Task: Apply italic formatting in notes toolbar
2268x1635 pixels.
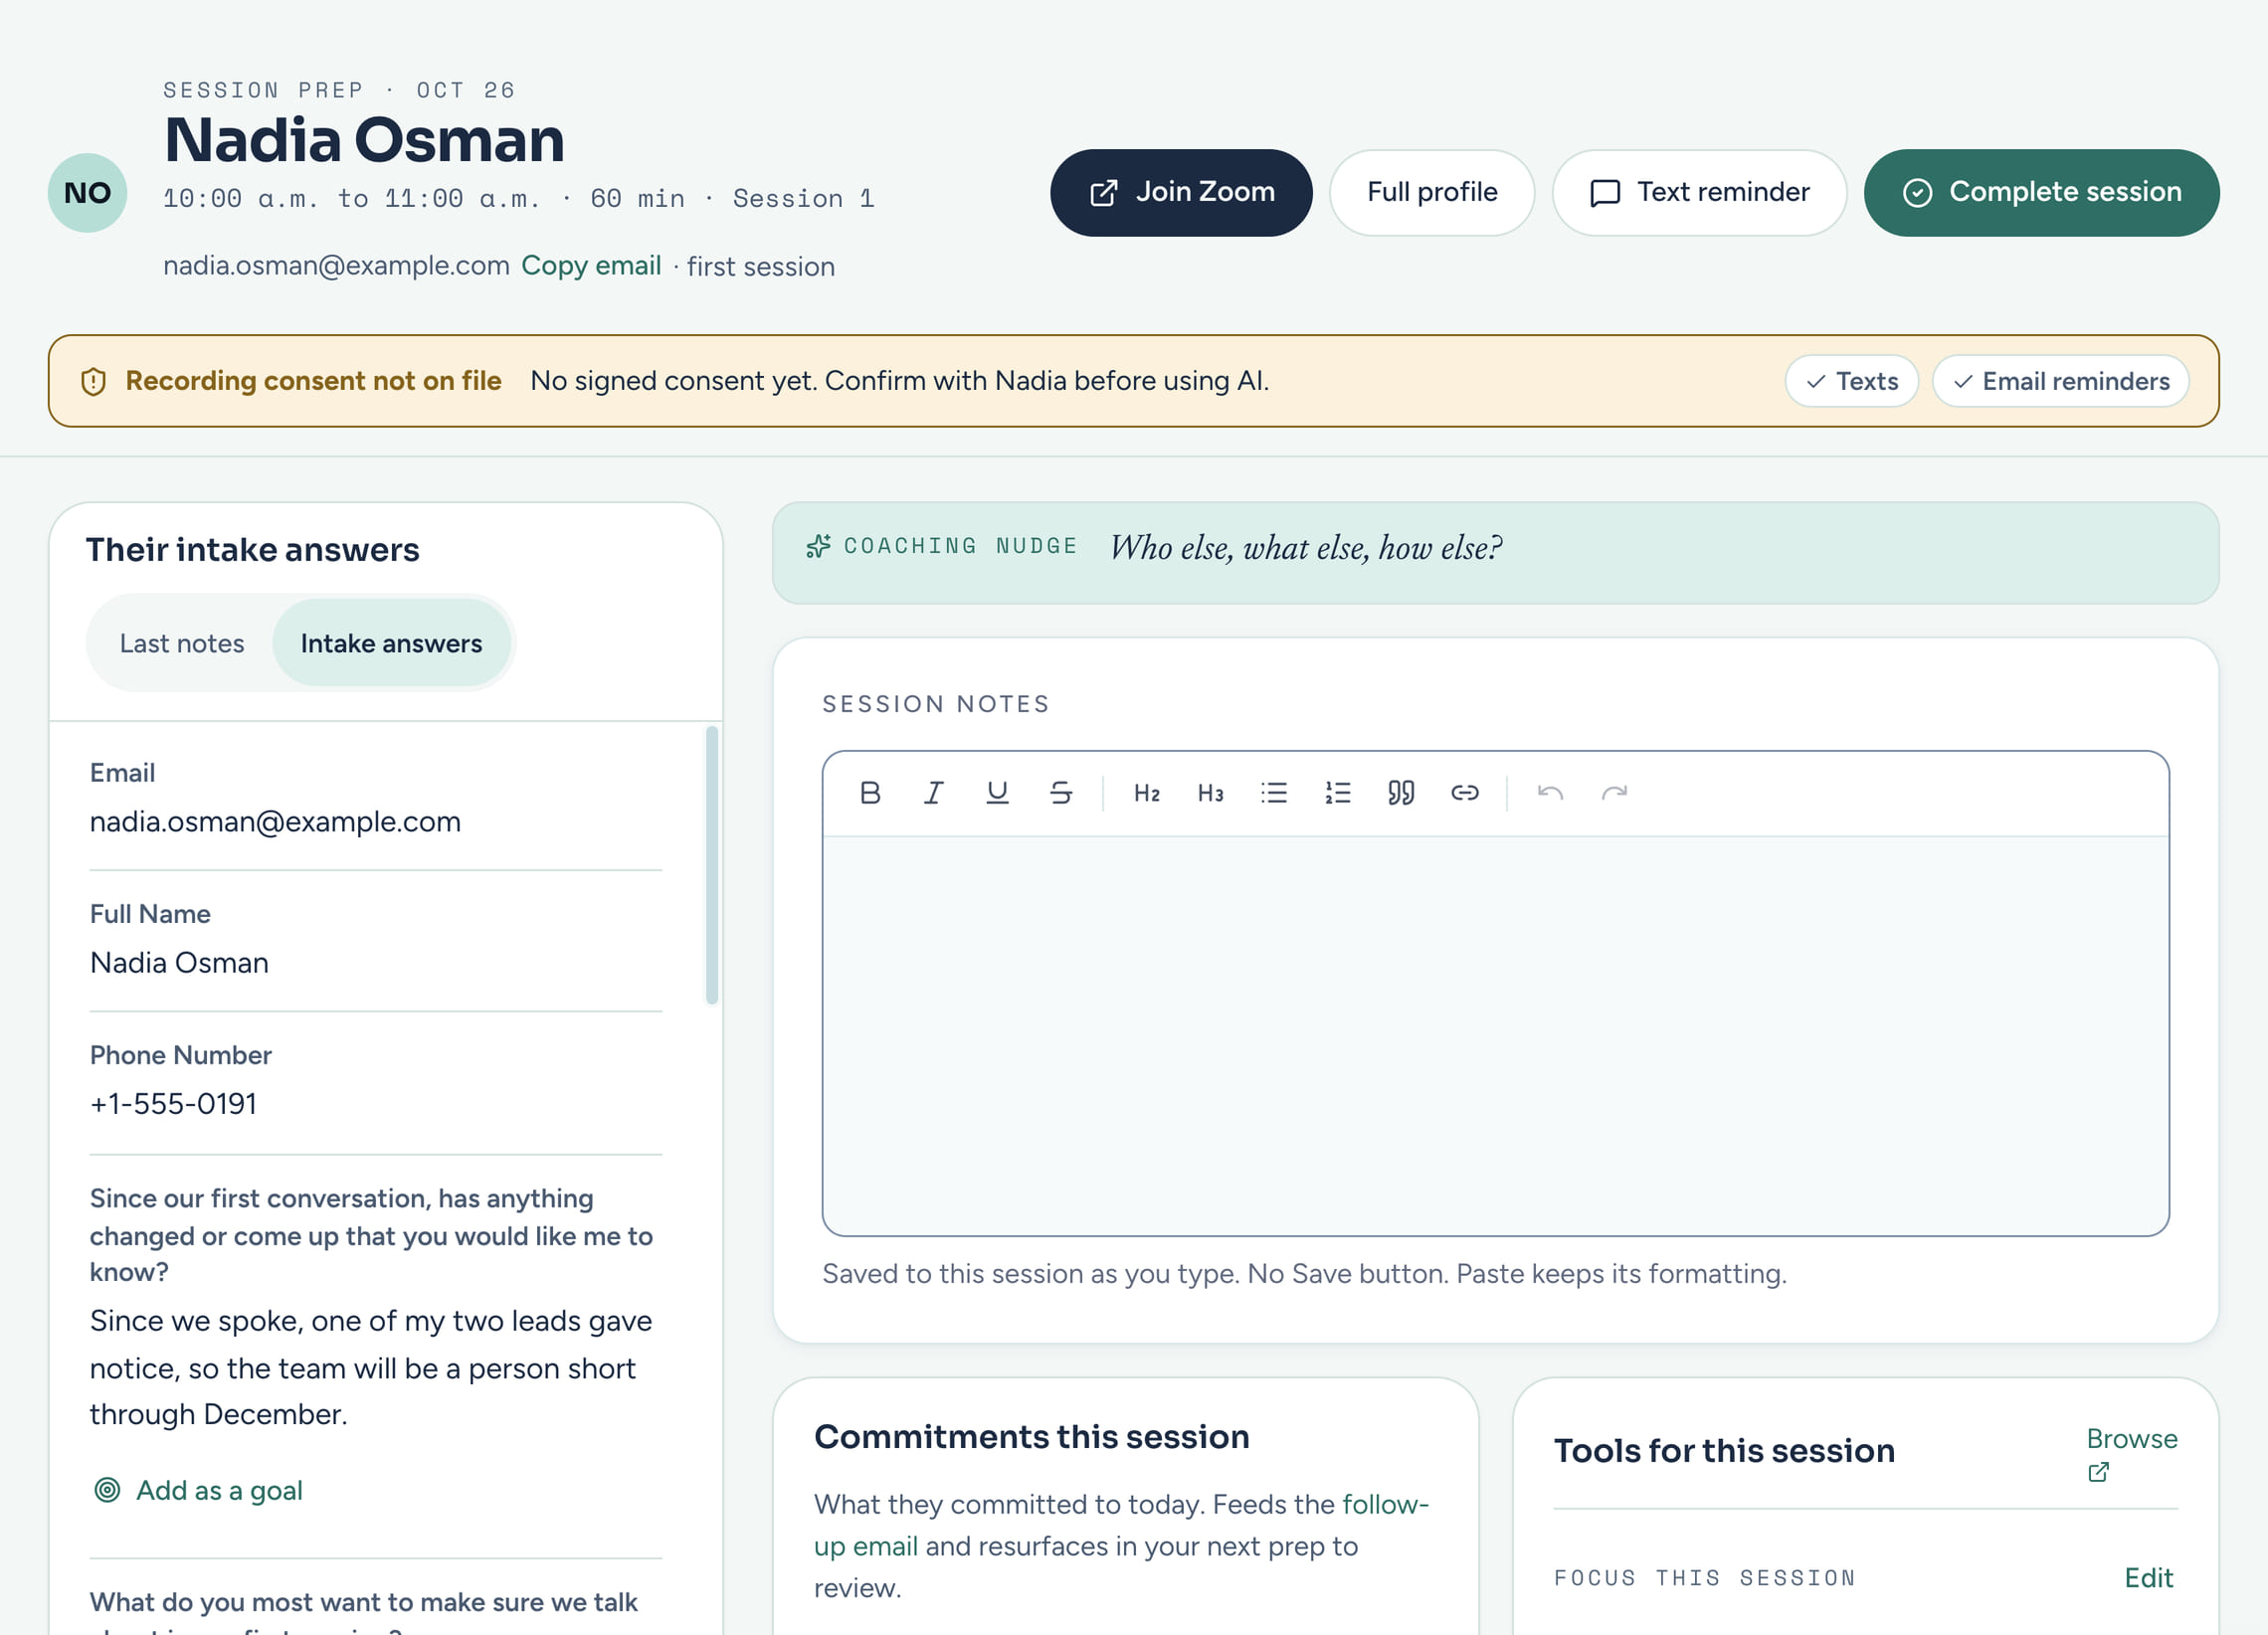Action: click(x=933, y=793)
